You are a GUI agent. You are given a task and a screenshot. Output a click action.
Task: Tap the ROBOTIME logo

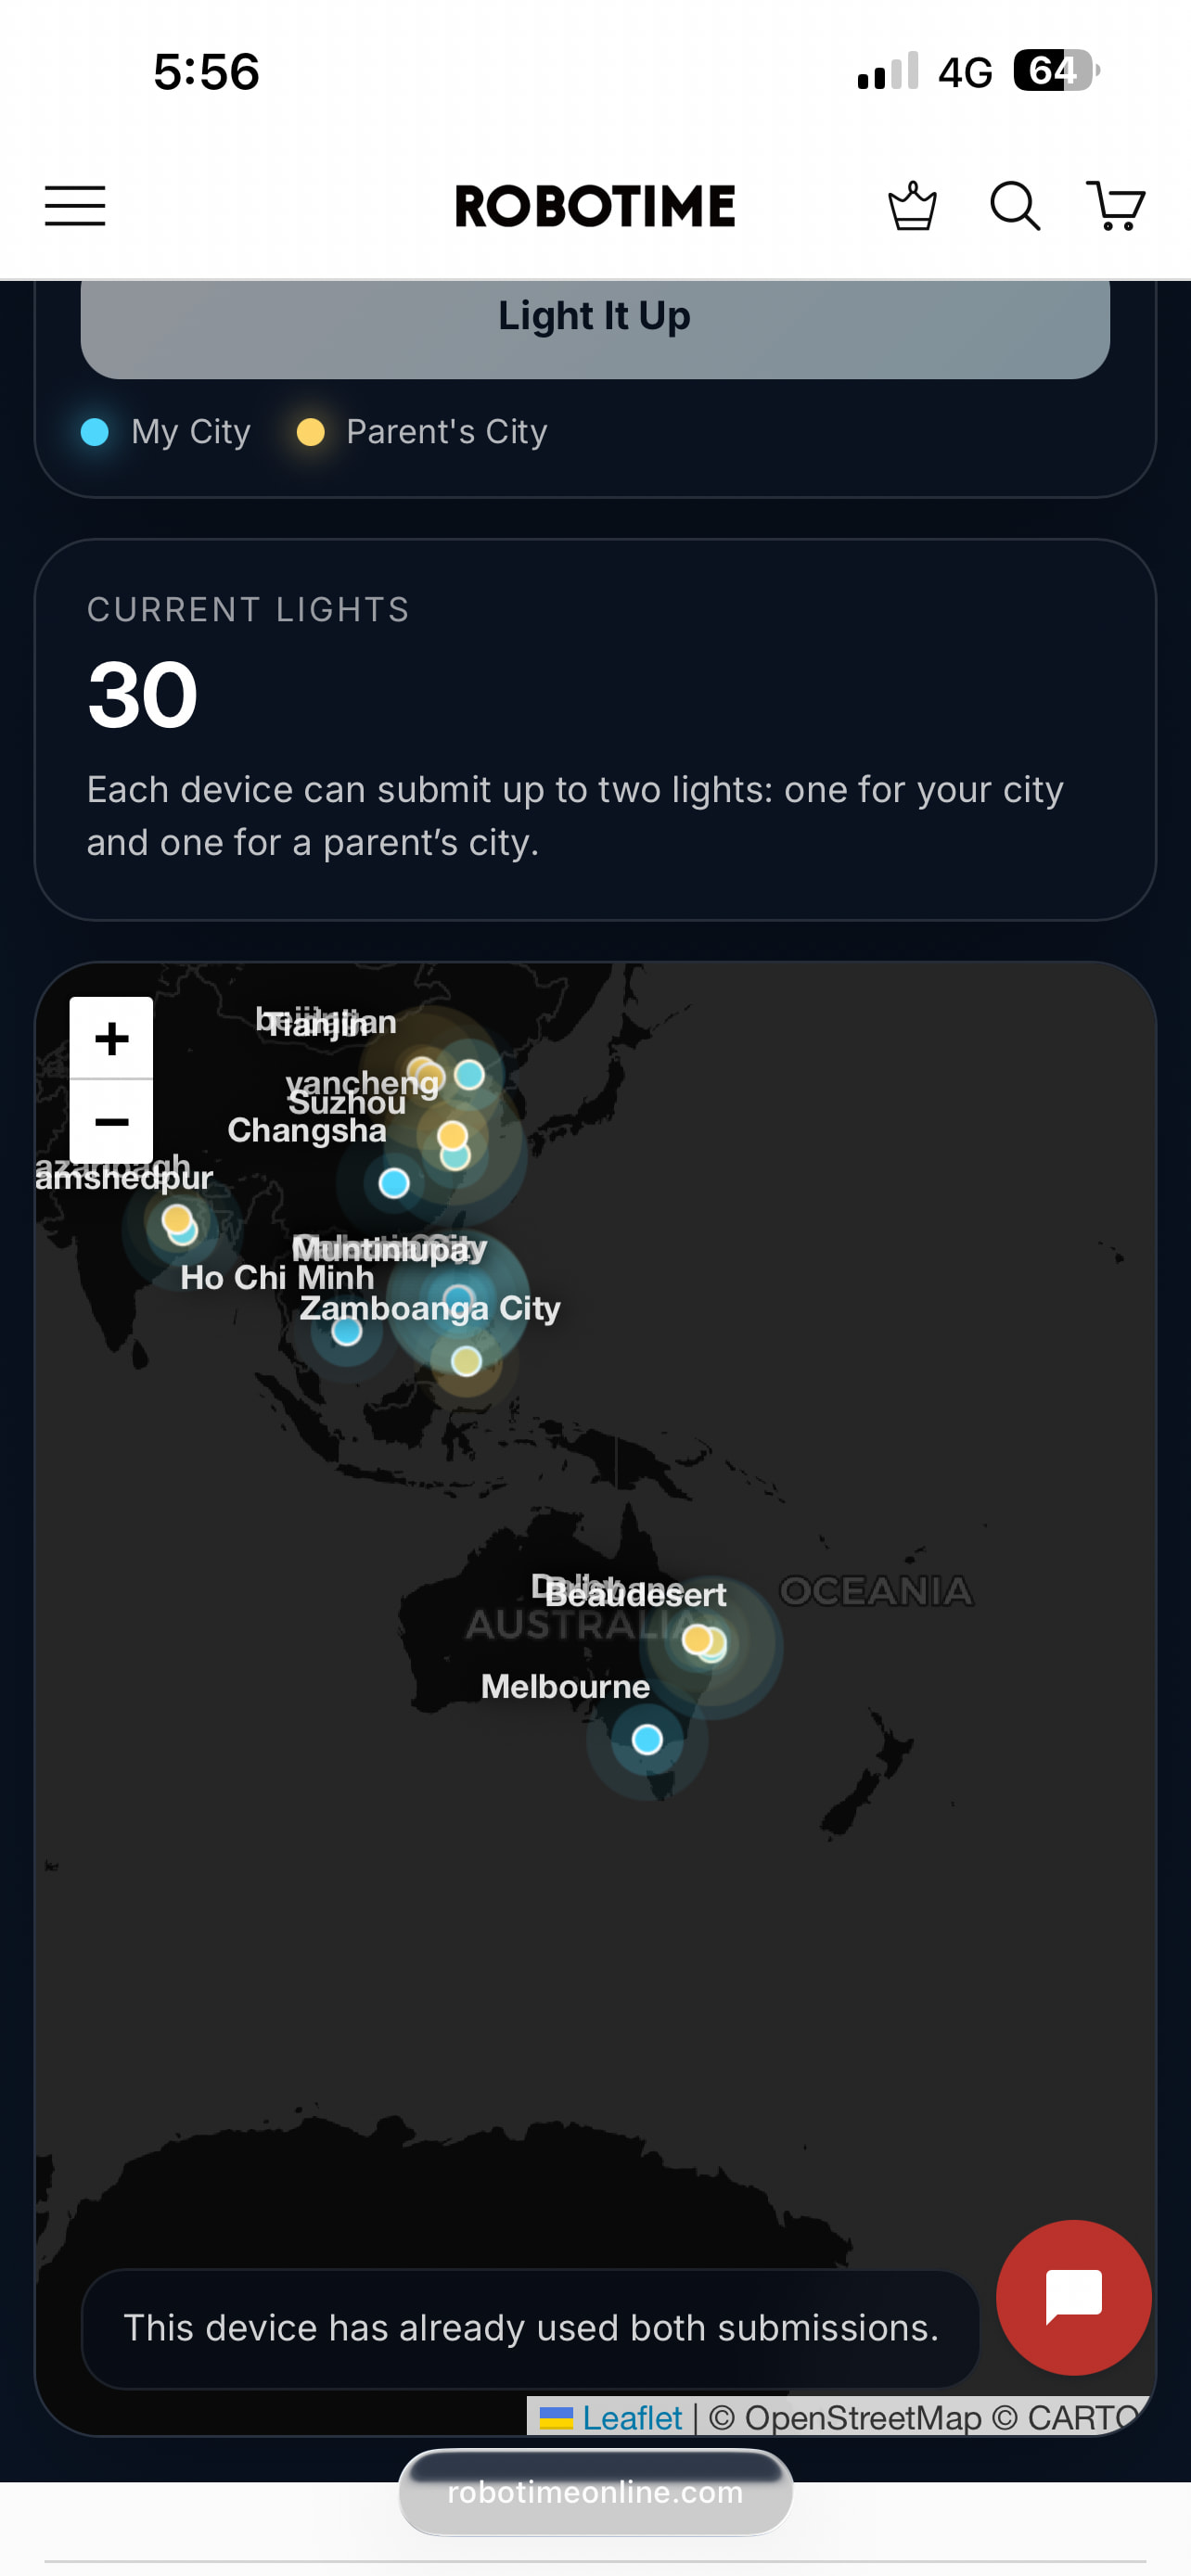coord(595,206)
